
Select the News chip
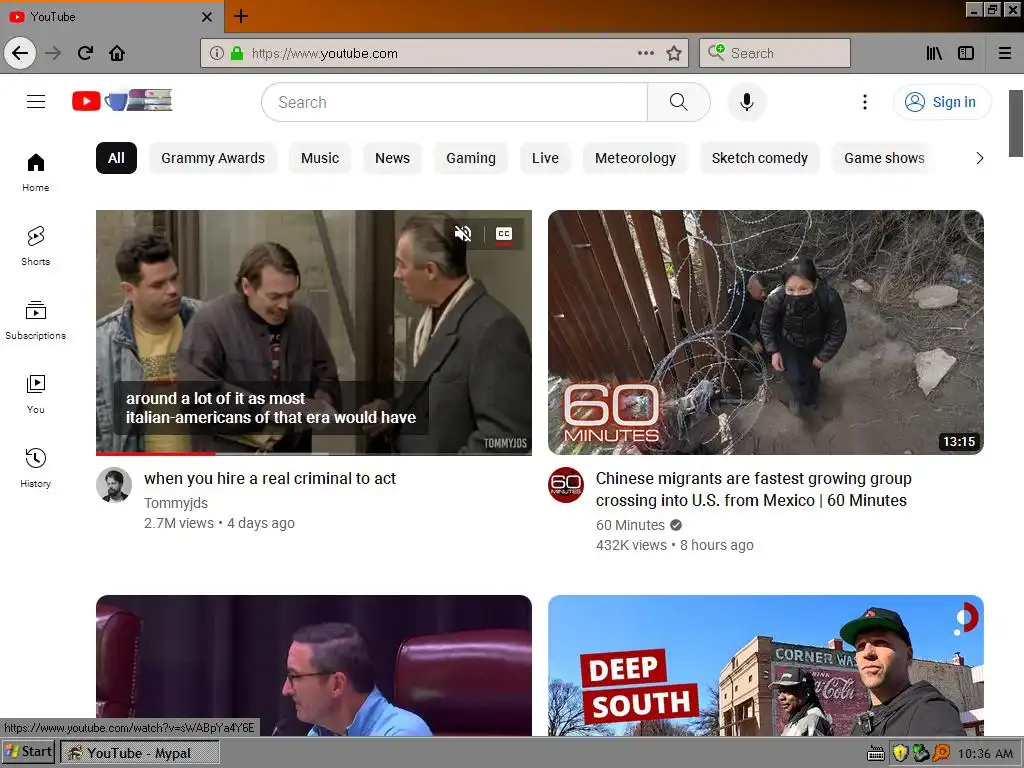pyautogui.click(x=392, y=158)
